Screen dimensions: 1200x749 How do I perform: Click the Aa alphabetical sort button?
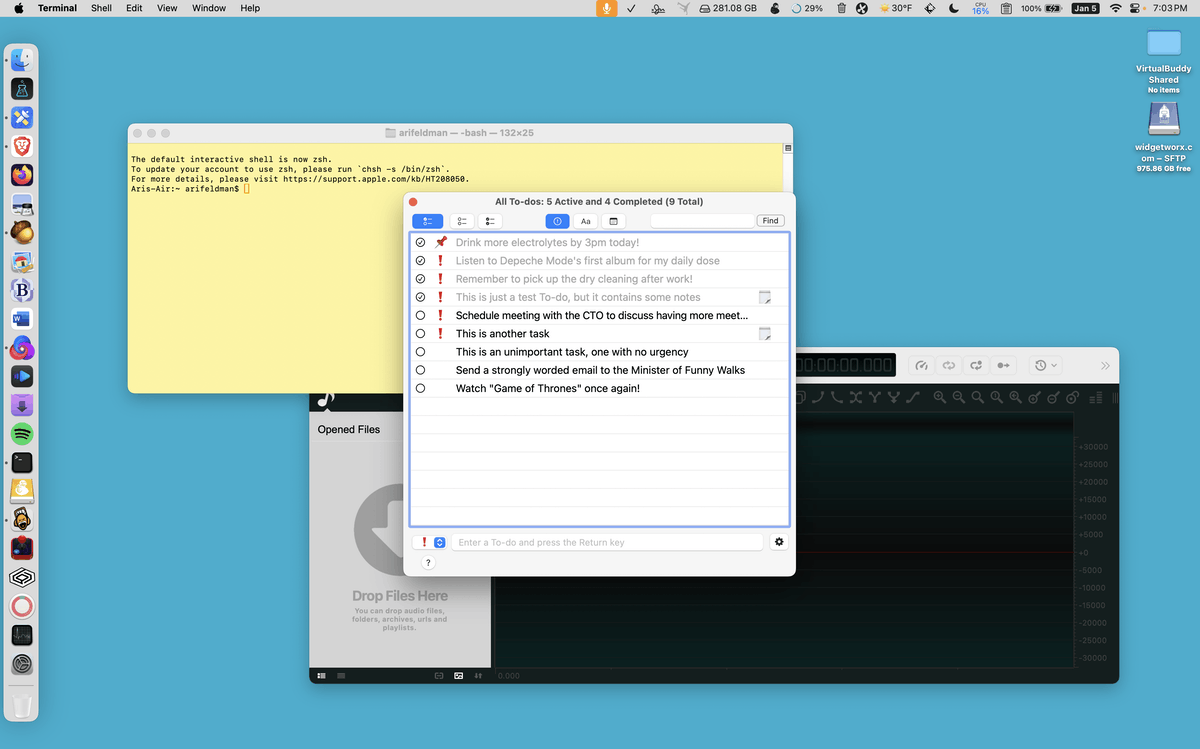point(586,221)
